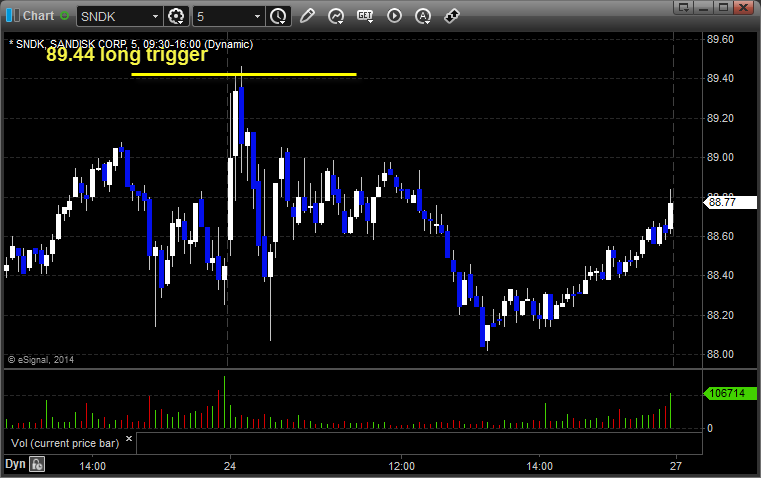761x478 pixels.
Task: Click the 27 date axis label
Action: (x=676, y=466)
